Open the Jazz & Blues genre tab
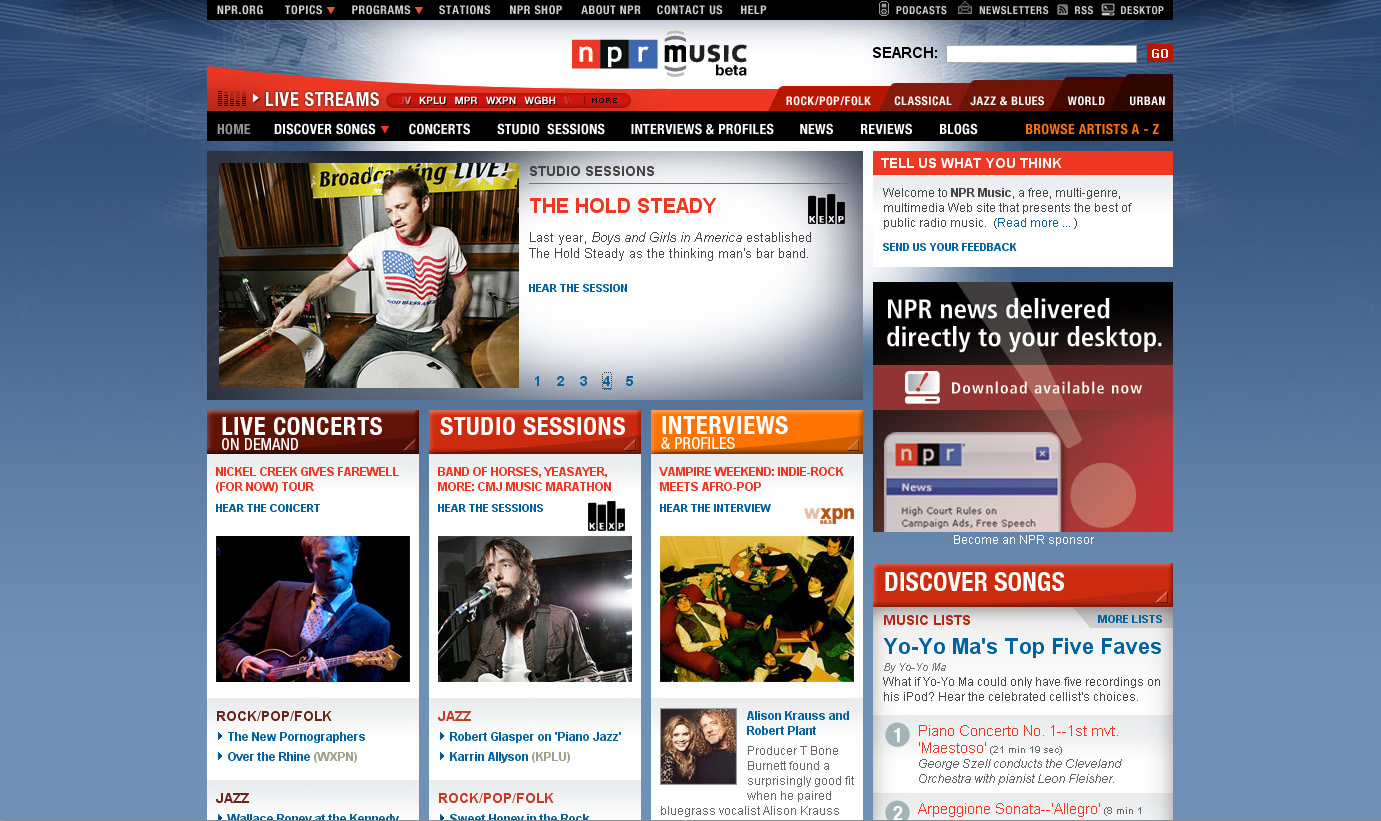The height and width of the screenshot is (821, 1381). (1007, 101)
